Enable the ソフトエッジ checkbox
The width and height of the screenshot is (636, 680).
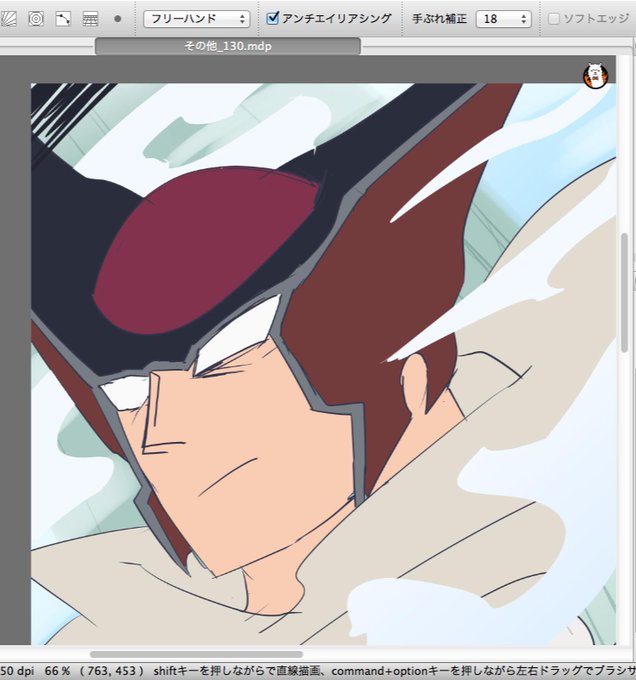pyautogui.click(x=553, y=19)
